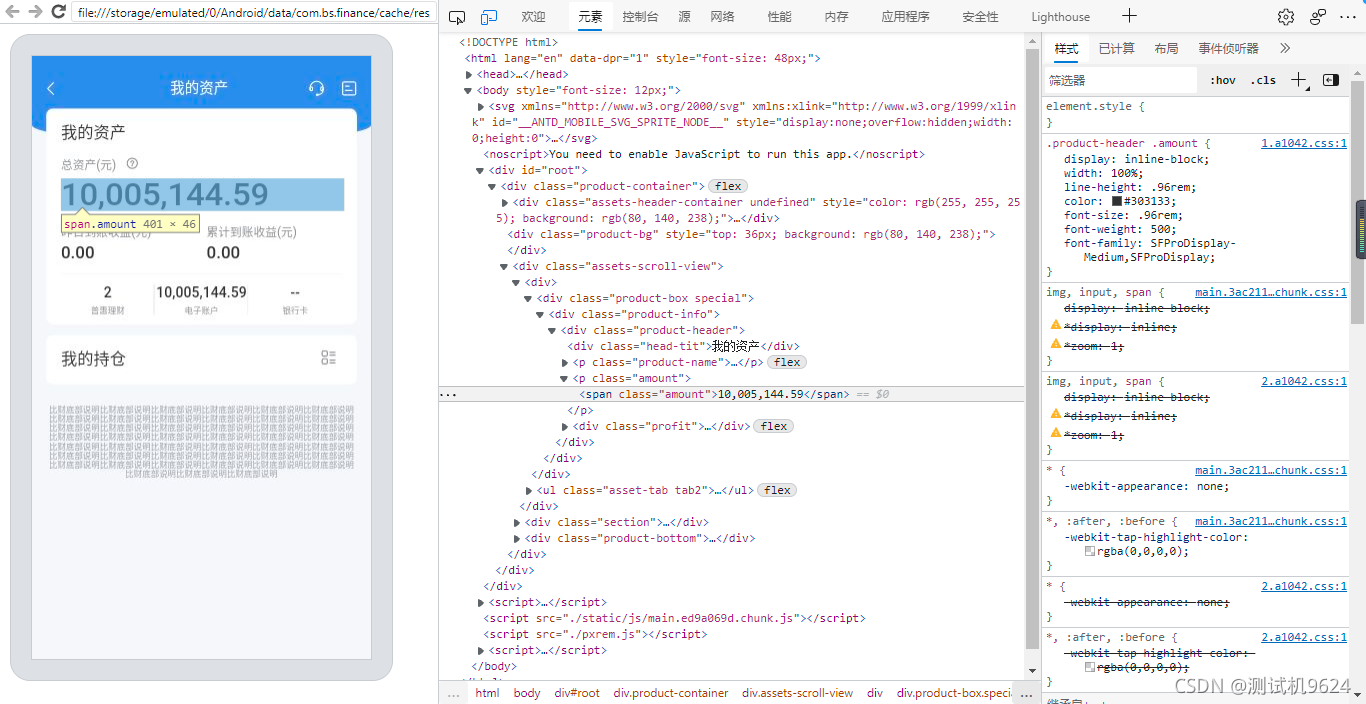This screenshot has height=704, width=1366.
Task: Select div.product-container in breadcrumb
Action: 671,693
